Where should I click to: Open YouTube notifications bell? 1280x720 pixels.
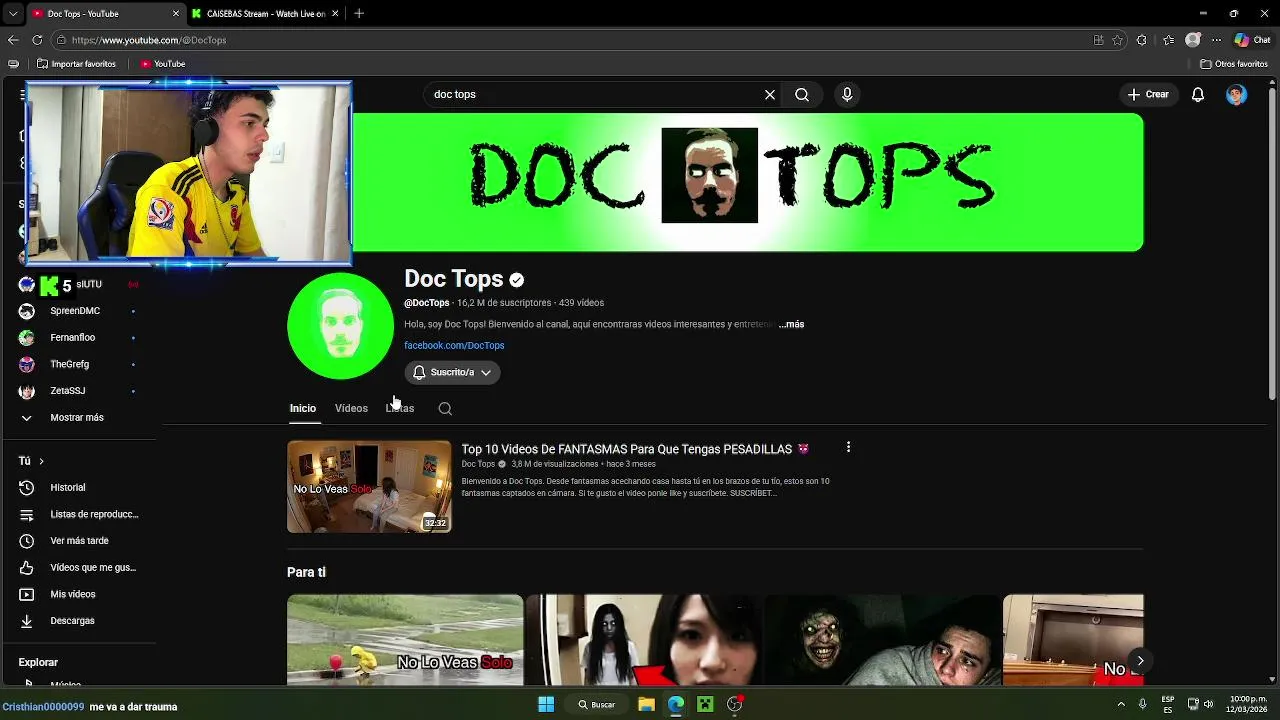(x=1198, y=94)
